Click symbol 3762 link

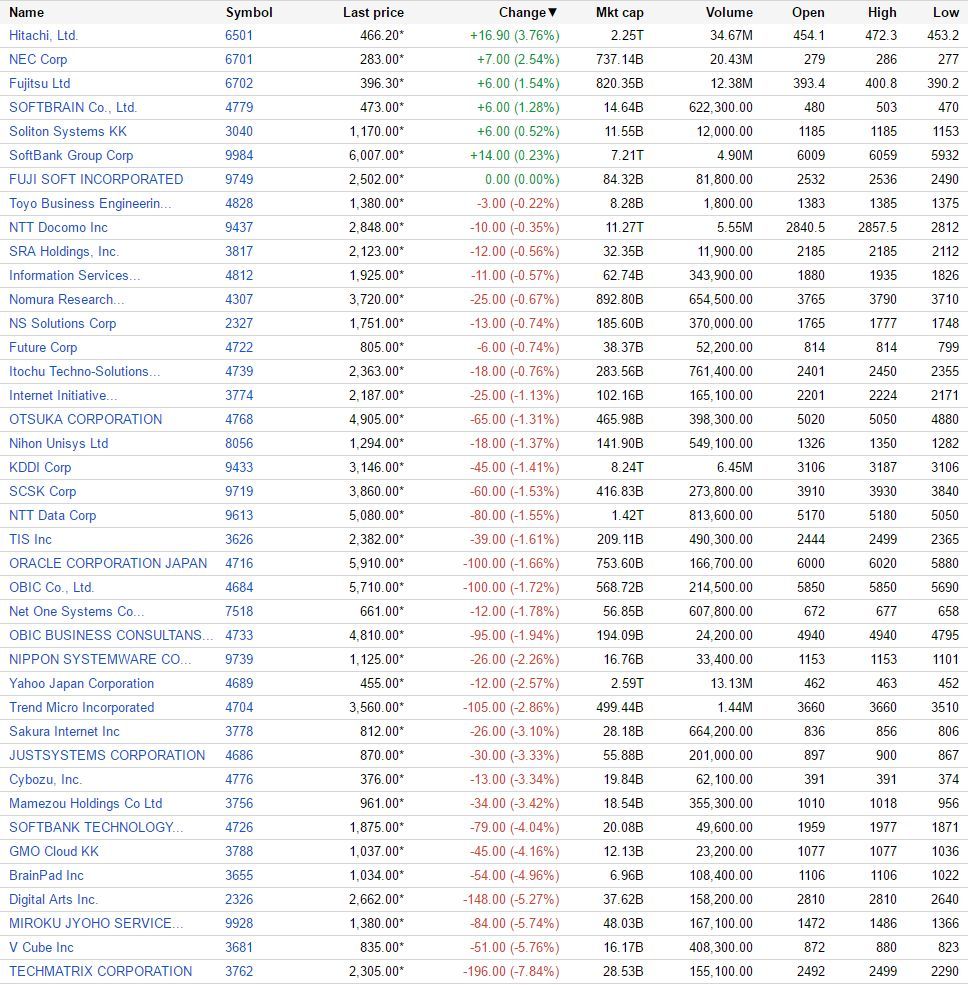pos(239,971)
